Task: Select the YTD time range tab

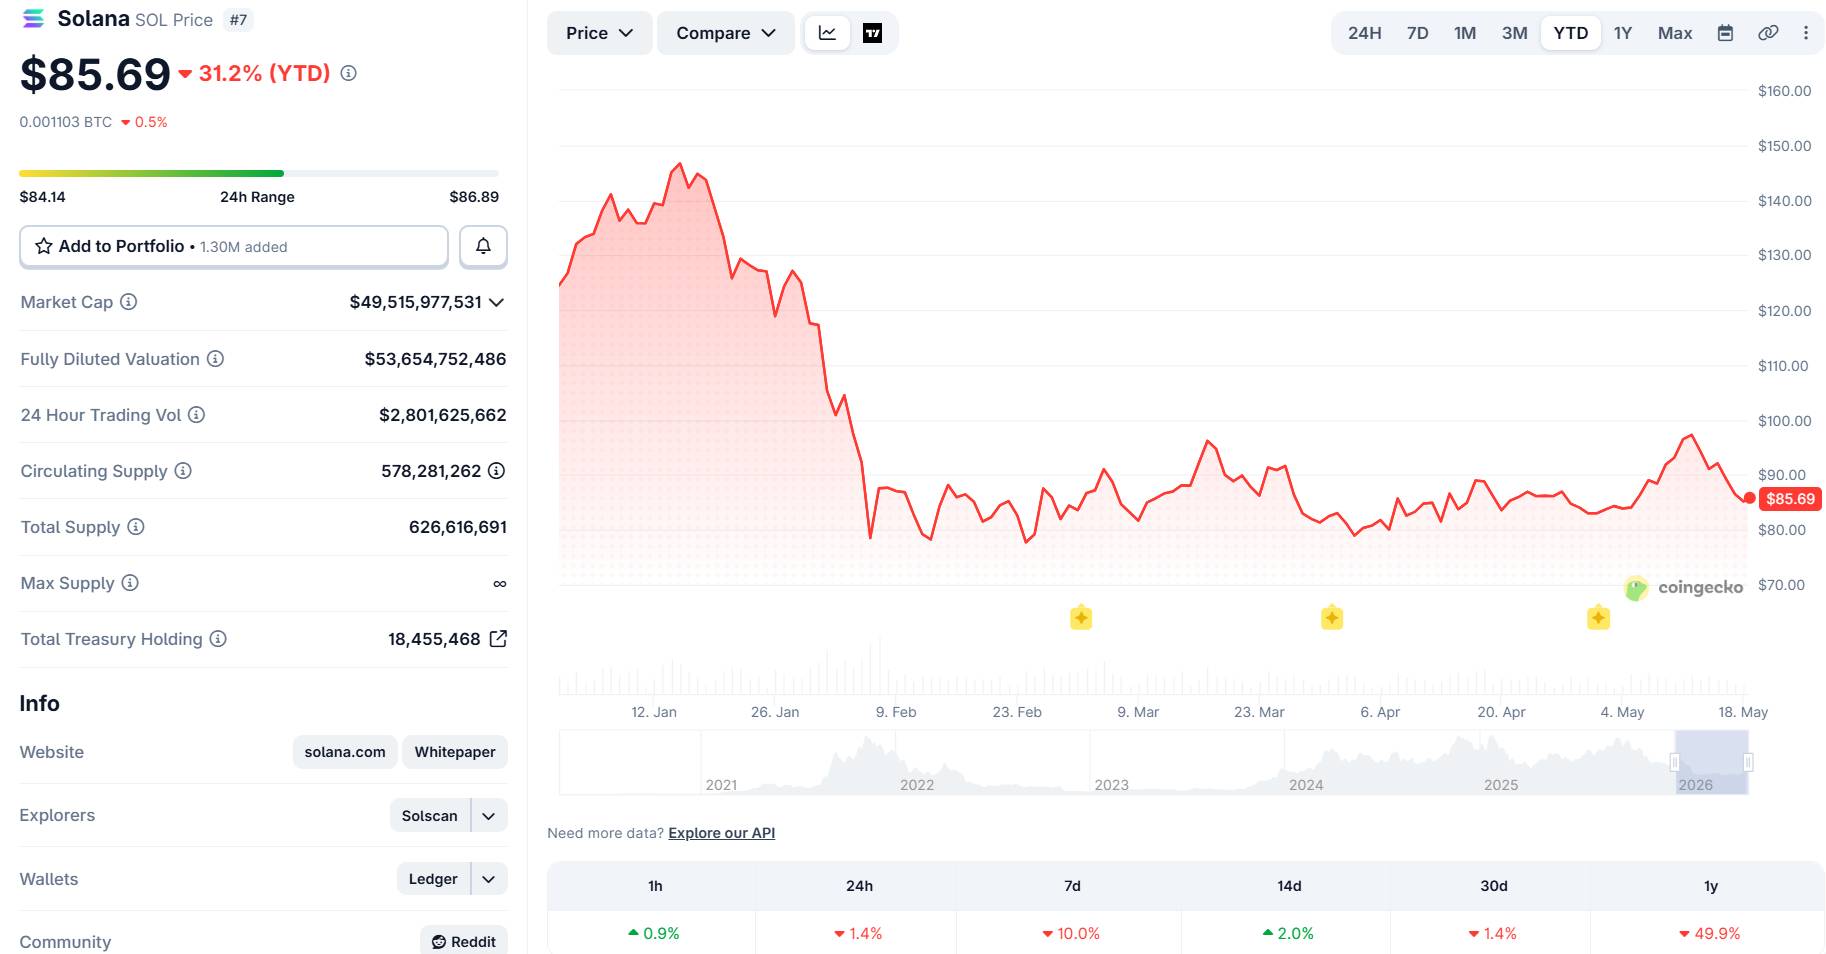Action: coord(1571,33)
